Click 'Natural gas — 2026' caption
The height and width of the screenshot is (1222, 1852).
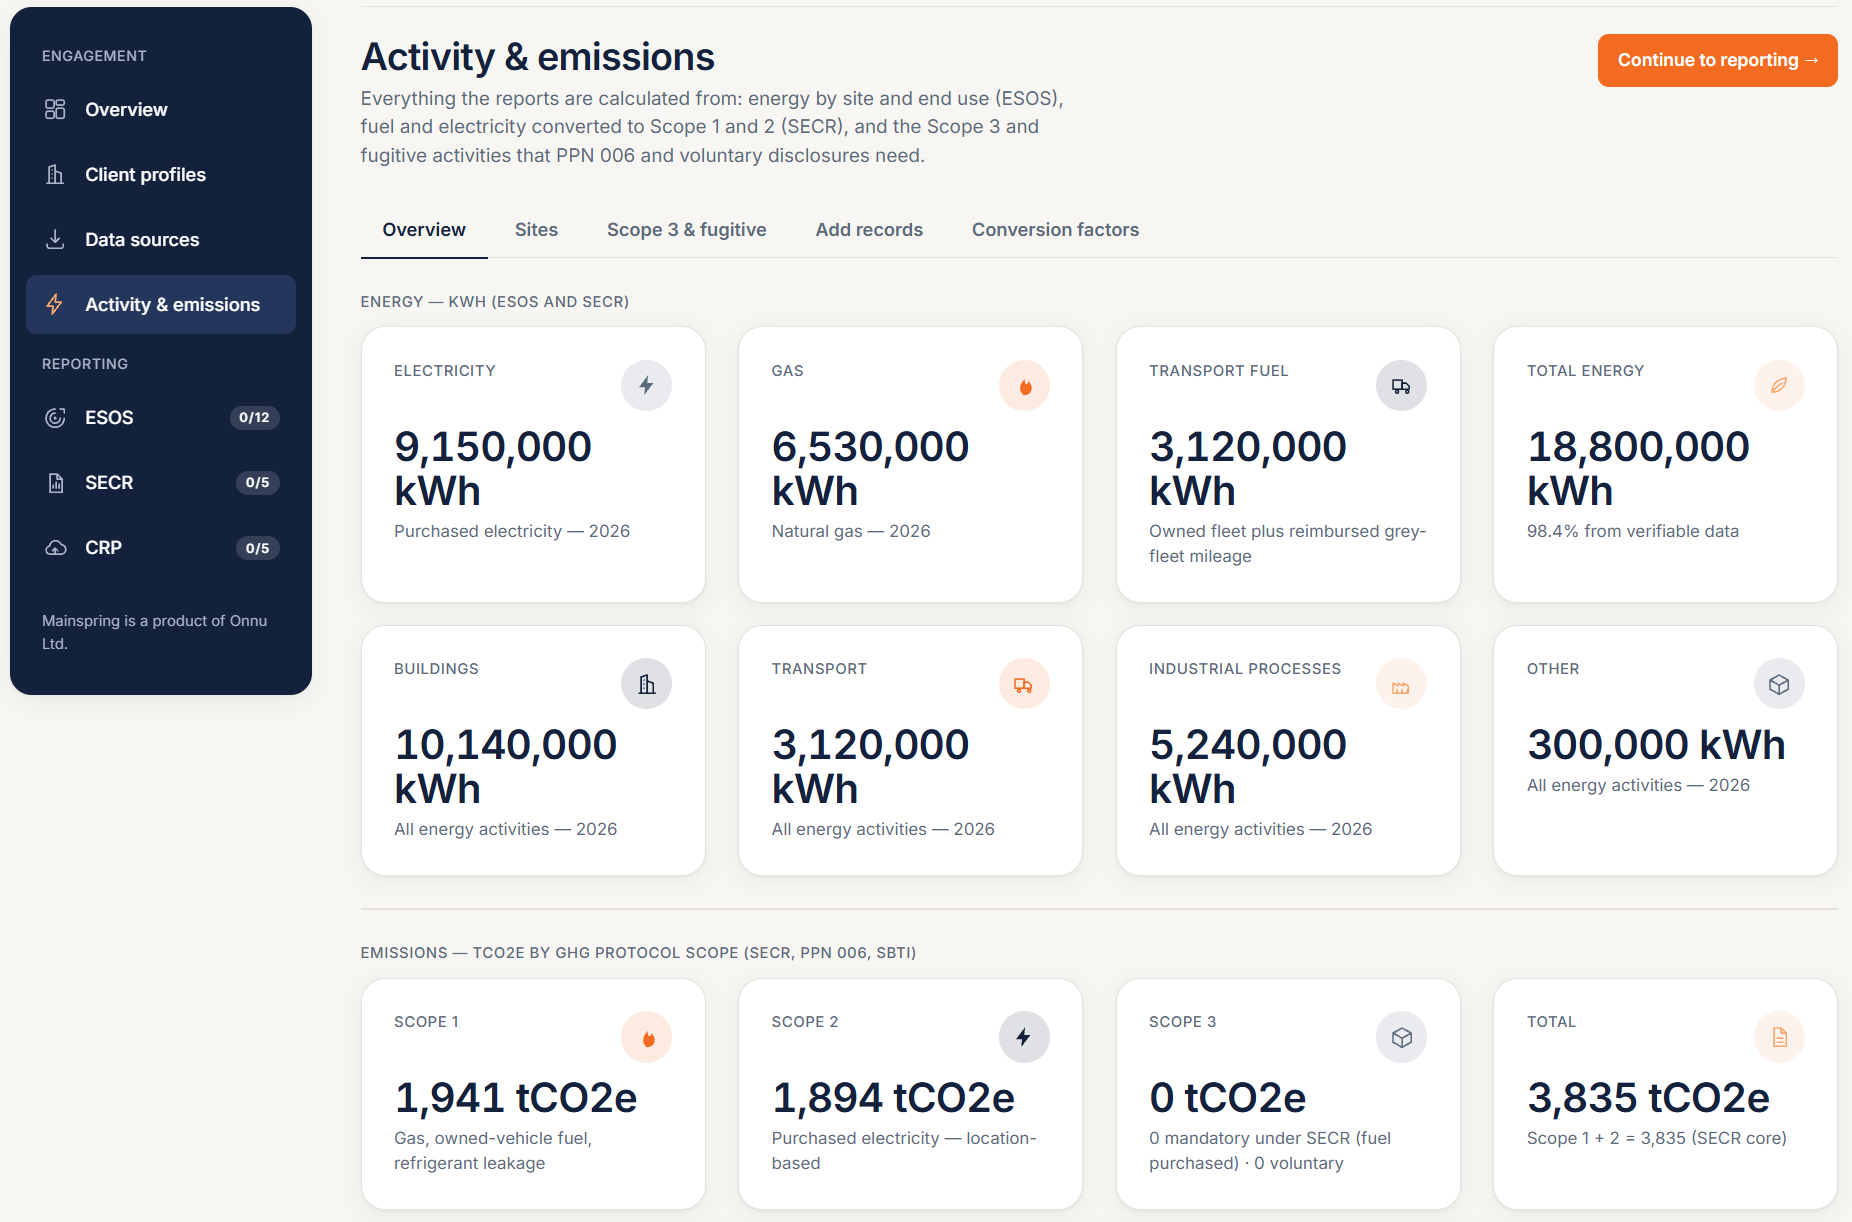pyautogui.click(x=851, y=531)
